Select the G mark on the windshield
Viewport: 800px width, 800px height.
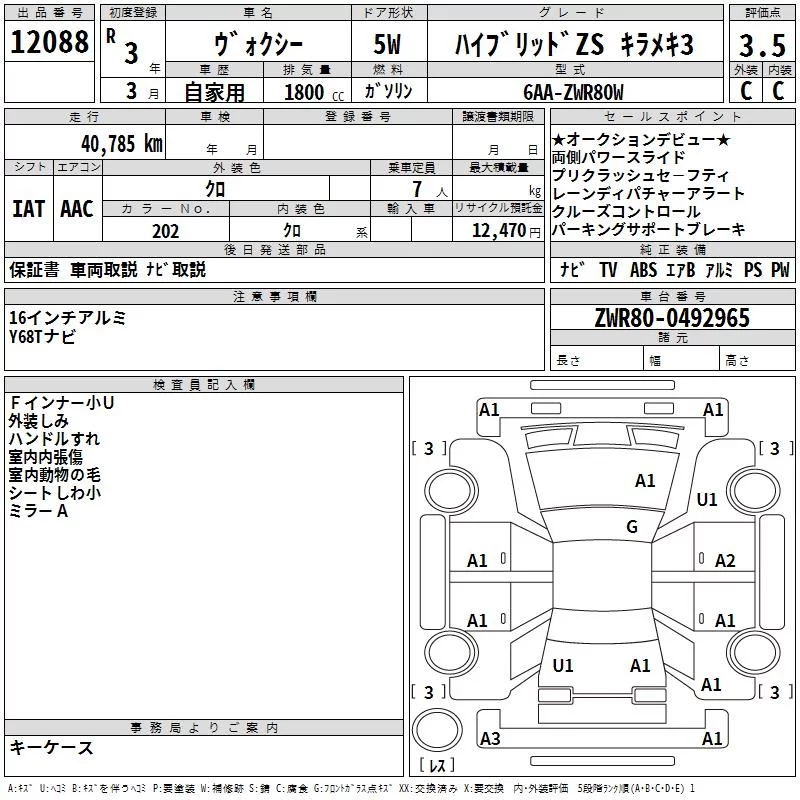[632, 527]
